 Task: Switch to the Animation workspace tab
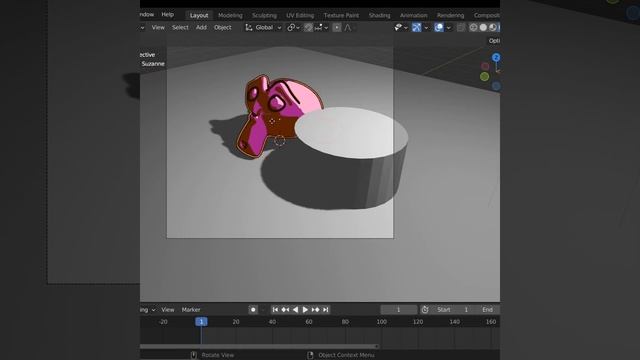(413, 15)
